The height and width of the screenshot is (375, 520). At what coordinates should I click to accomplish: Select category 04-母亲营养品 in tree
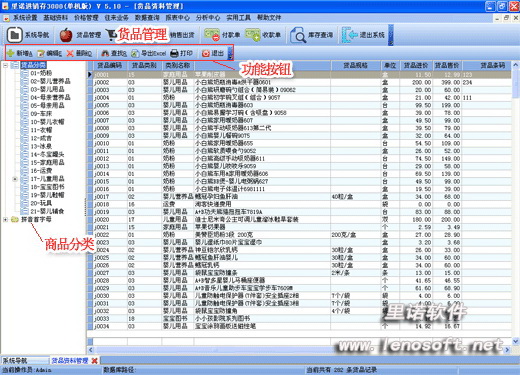click(x=50, y=97)
